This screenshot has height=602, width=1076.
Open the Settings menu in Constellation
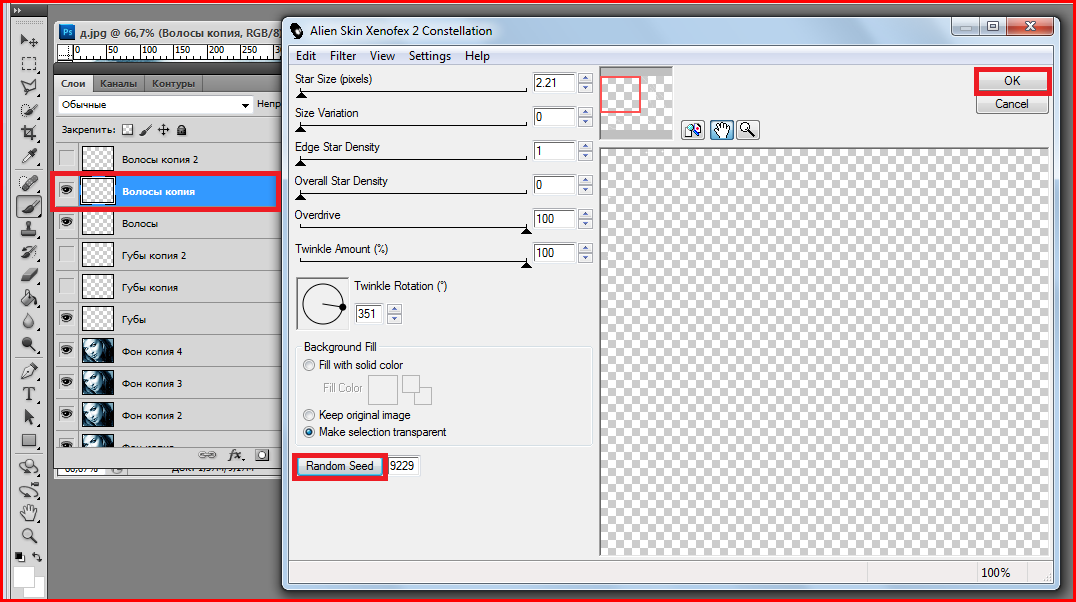click(x=430, y=56)
